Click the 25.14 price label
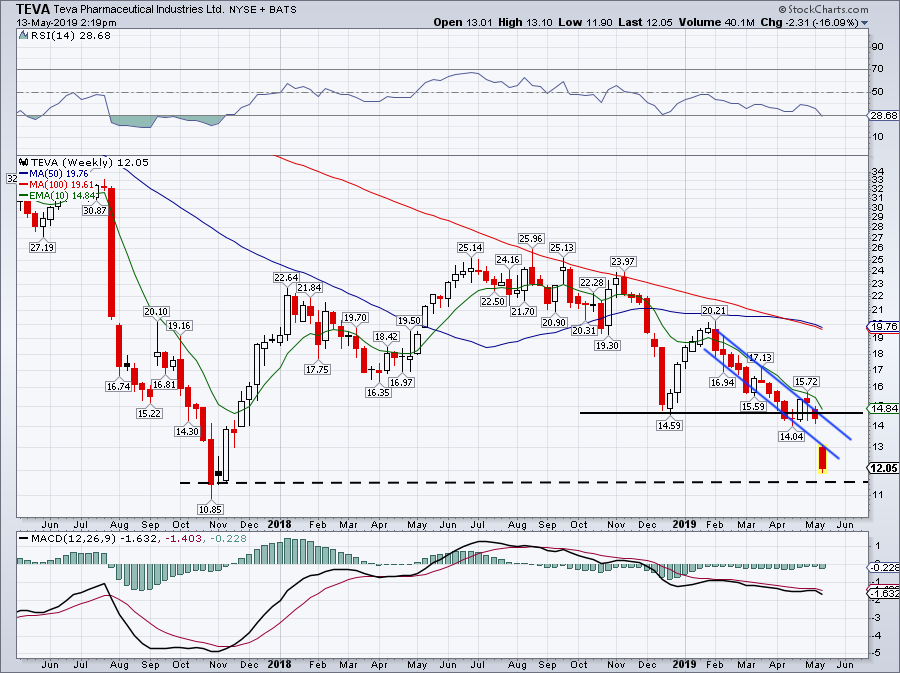The width and height of the screenshot is (900, 673). (470, 247)
